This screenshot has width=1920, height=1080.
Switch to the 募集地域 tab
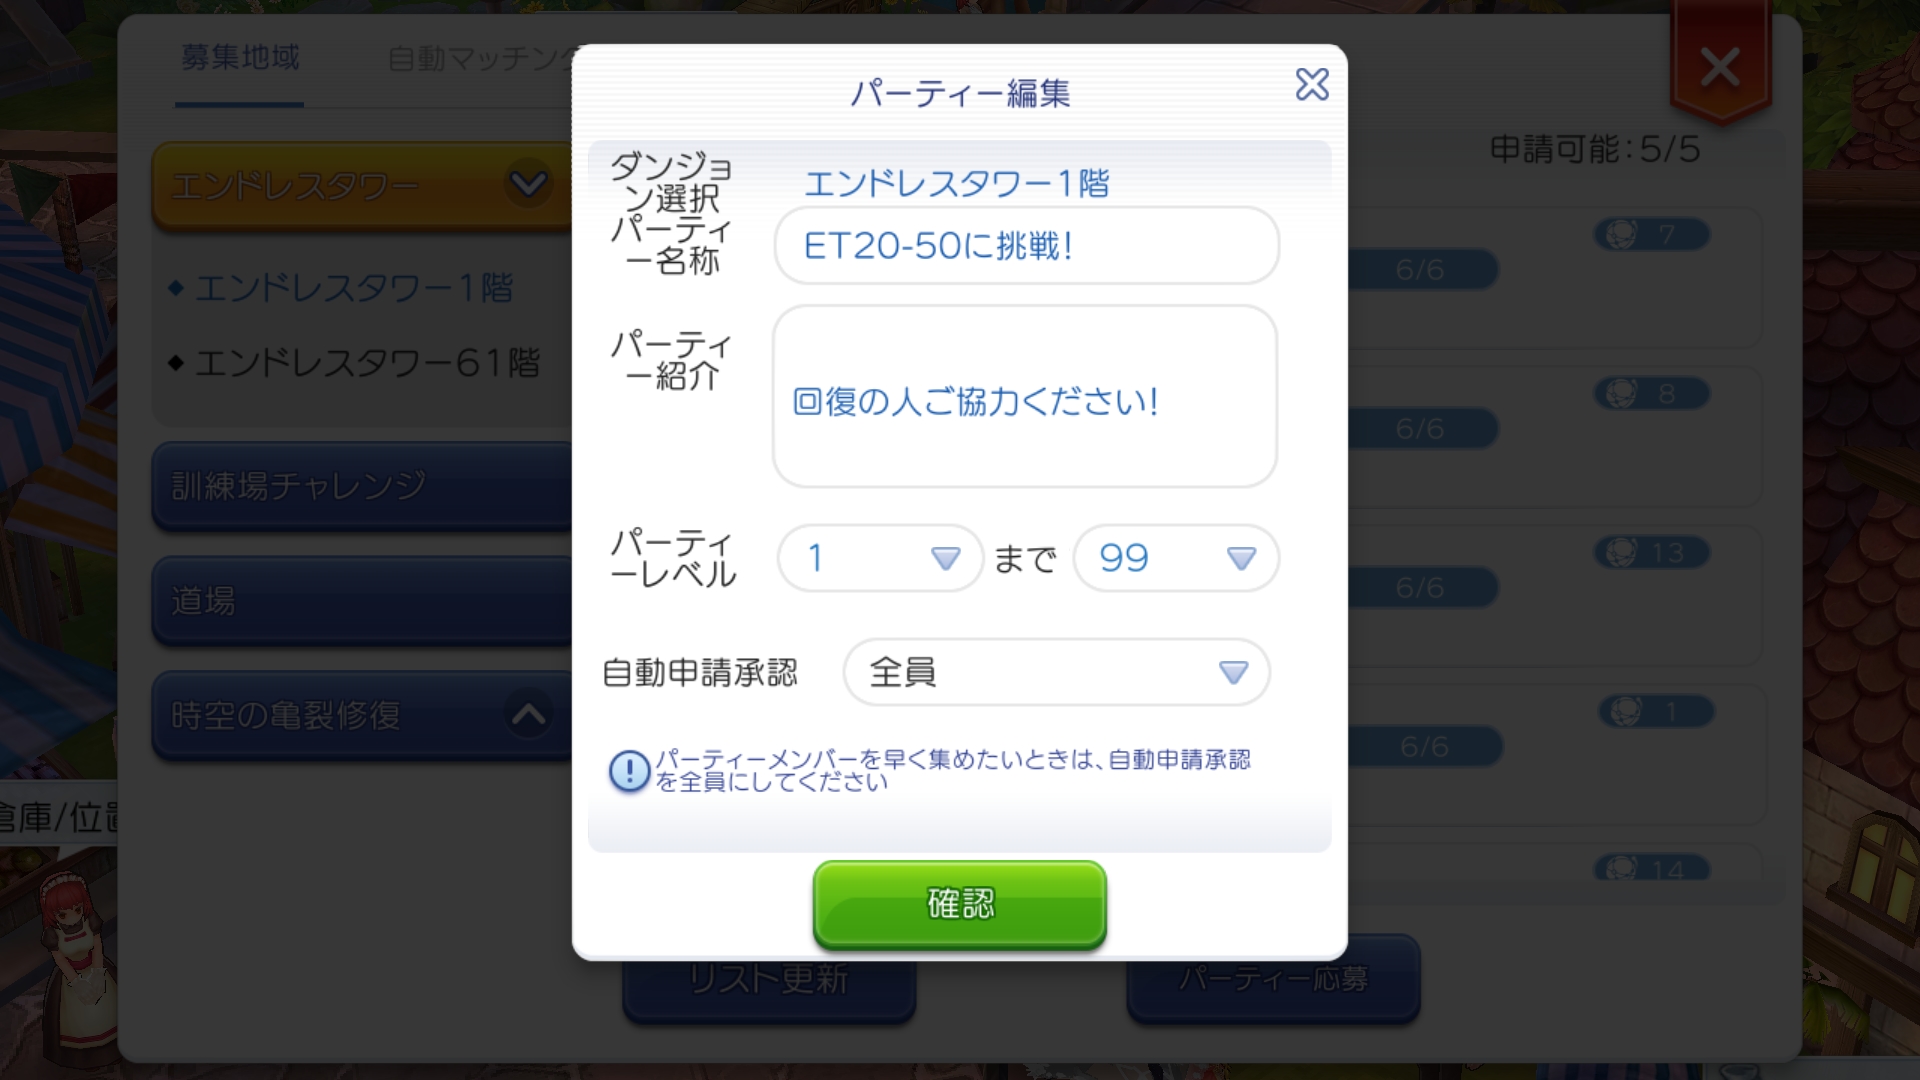(240, 58)
